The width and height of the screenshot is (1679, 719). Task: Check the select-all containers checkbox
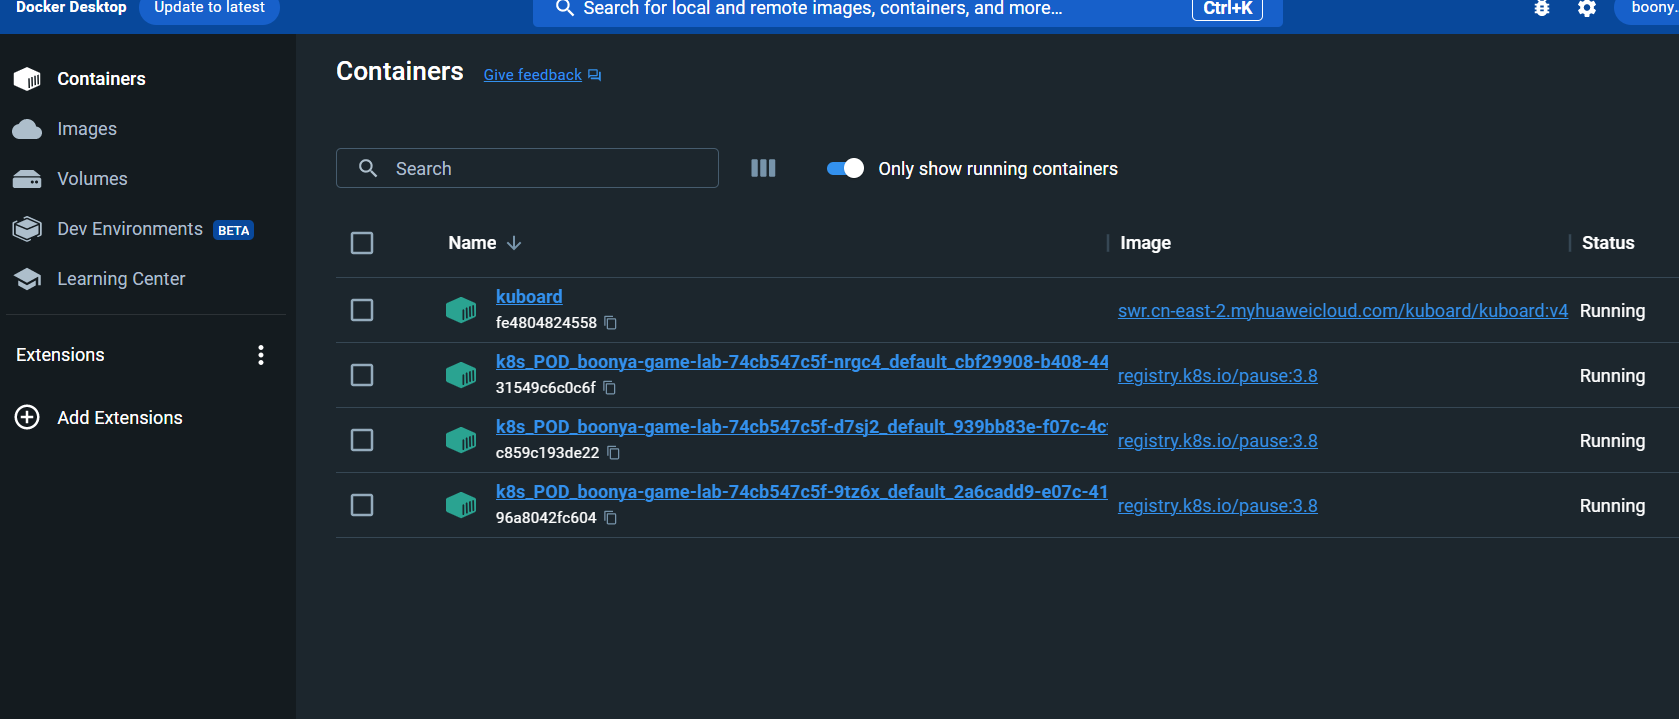tap(362, 243)
